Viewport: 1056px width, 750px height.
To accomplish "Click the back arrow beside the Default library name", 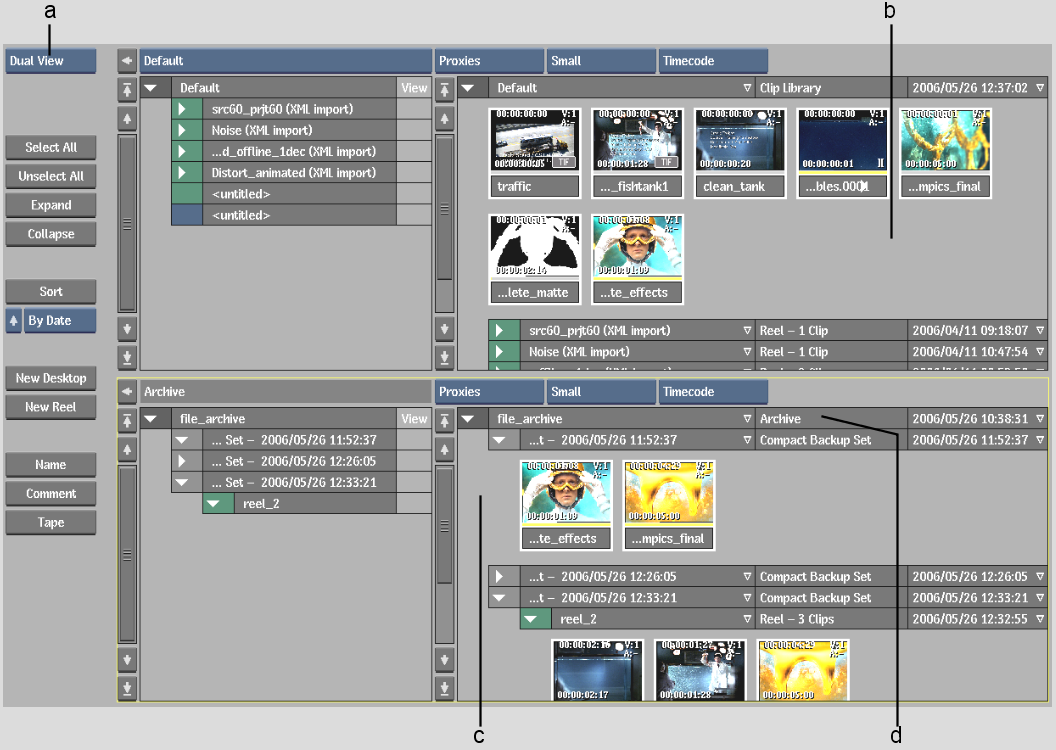I will (127, 61).
